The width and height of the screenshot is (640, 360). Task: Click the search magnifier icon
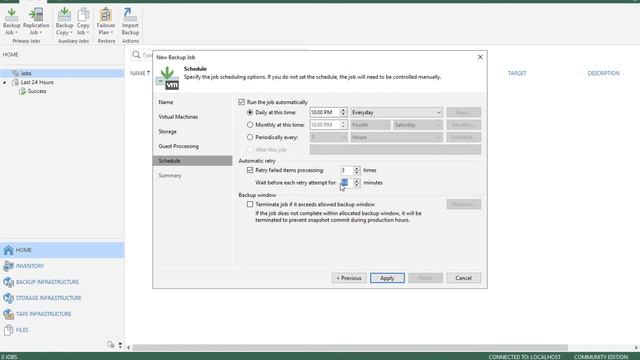(136, 55)
